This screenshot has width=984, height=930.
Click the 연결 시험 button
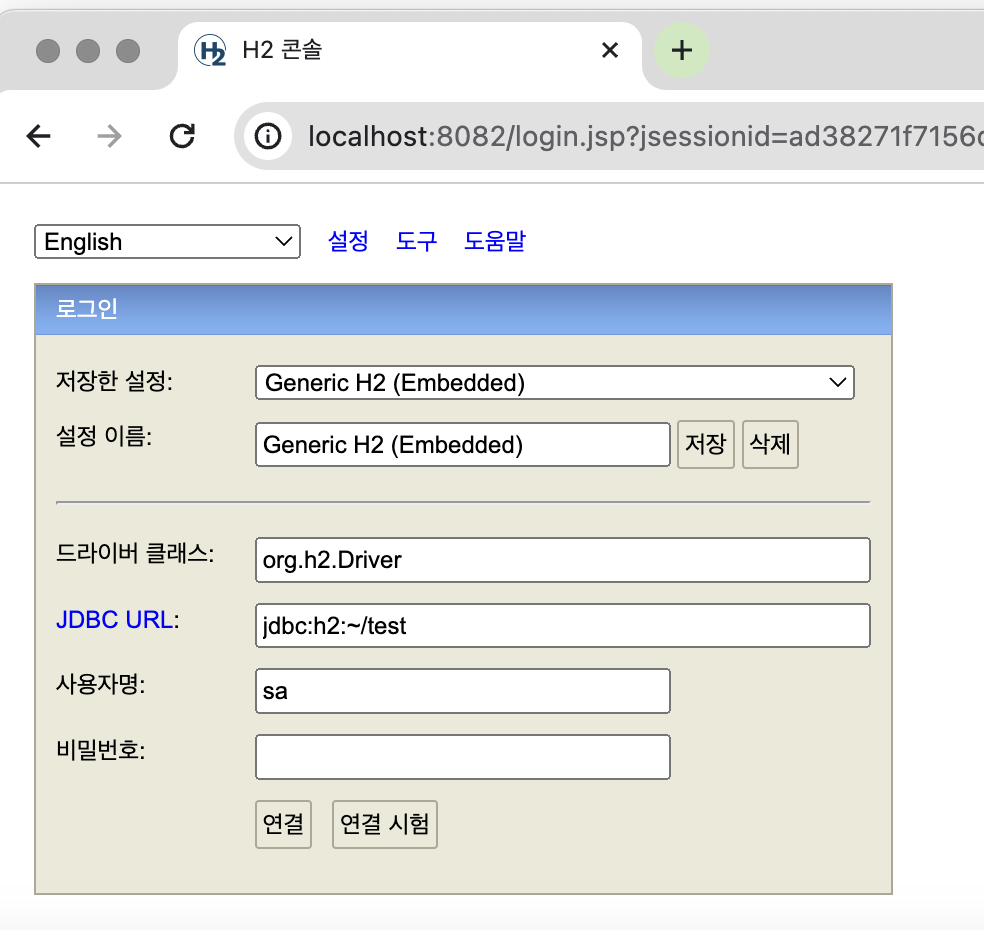tap(385, 825)
